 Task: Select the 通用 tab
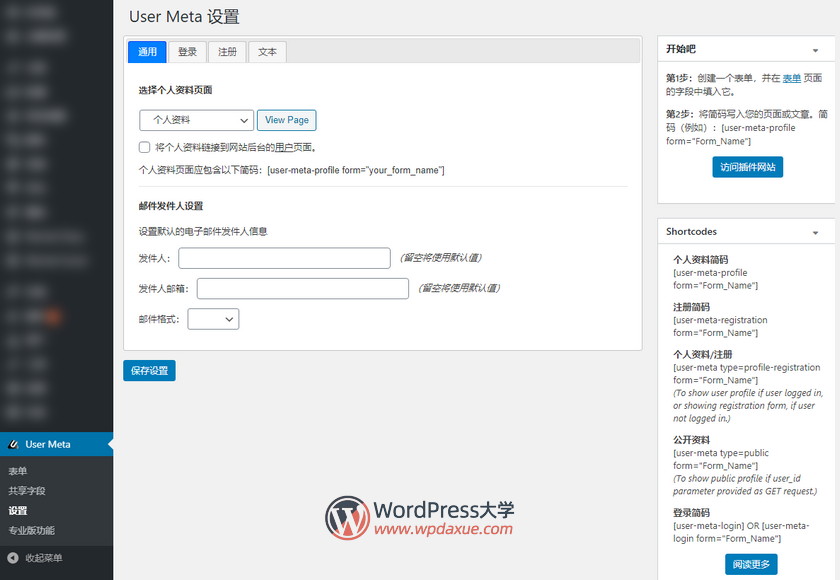147,52
